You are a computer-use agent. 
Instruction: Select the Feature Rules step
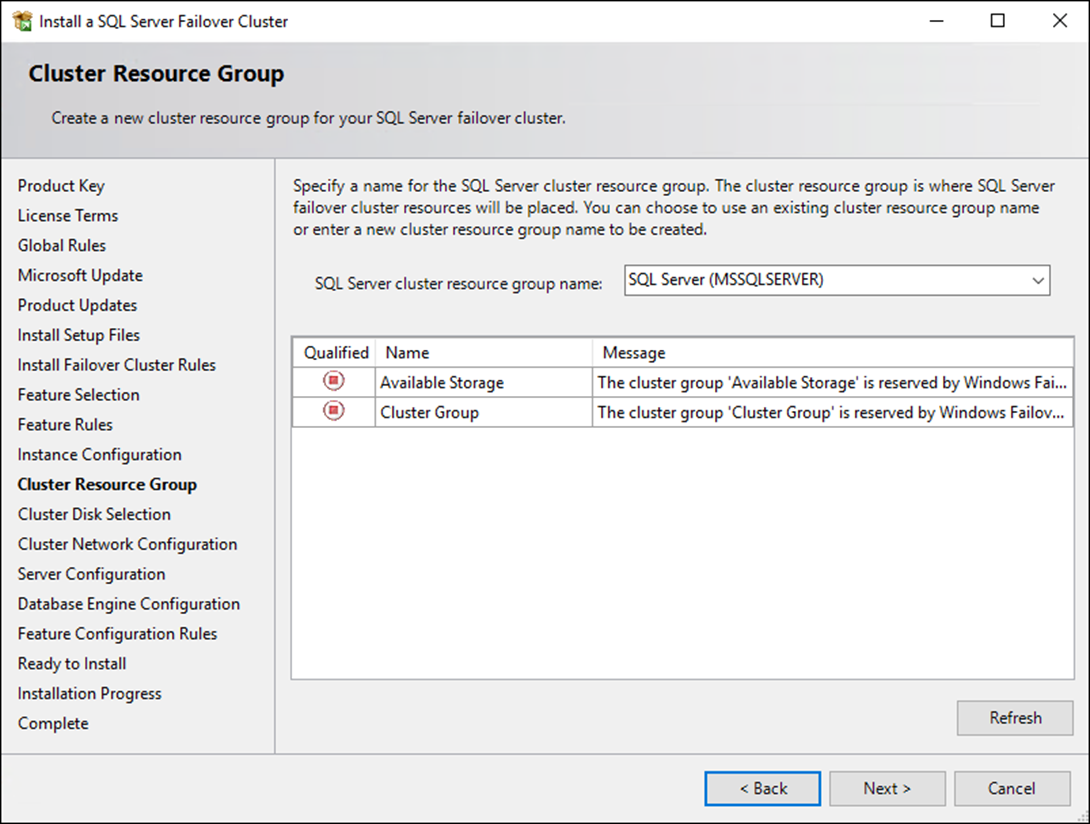[65, 425]
